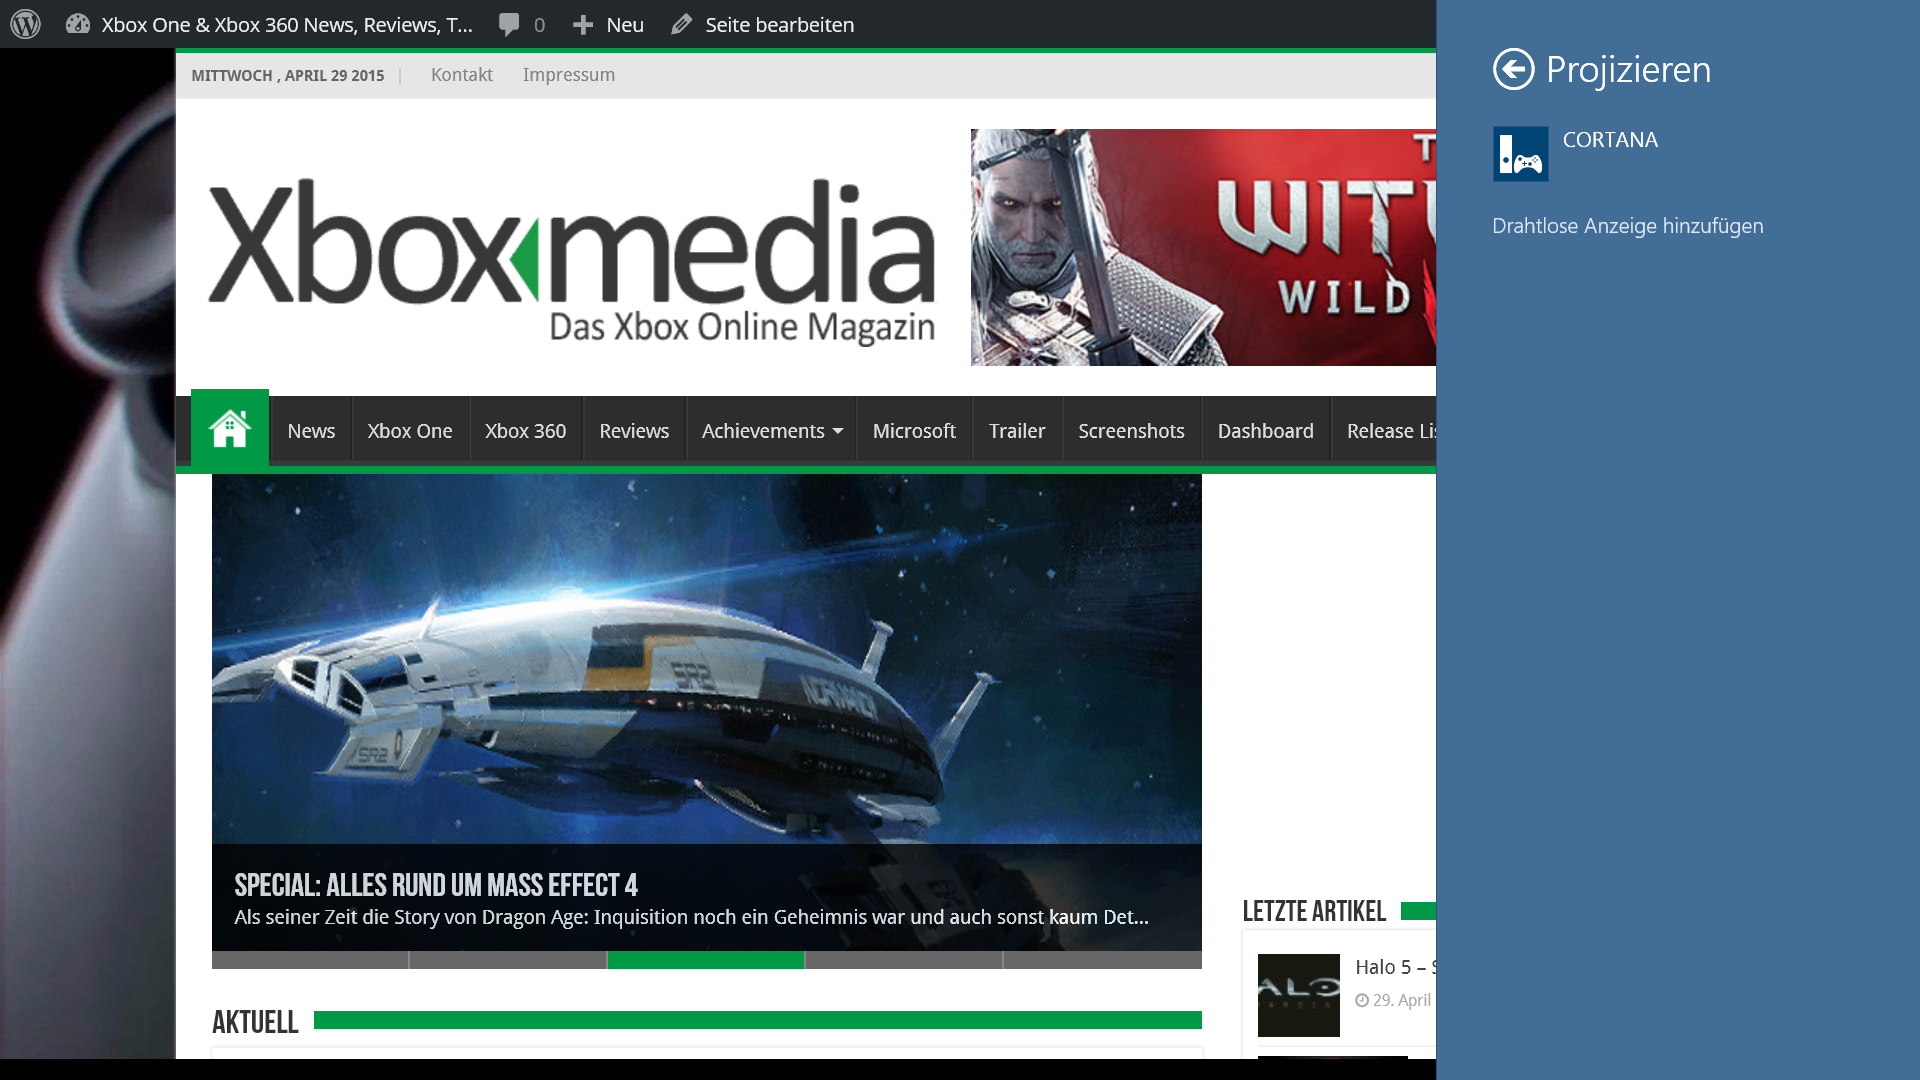Image resolution: width=1920 pixels, height=1080 pixels.
Task: Click the WordPress logo icon
Action: tap(26, 24)
